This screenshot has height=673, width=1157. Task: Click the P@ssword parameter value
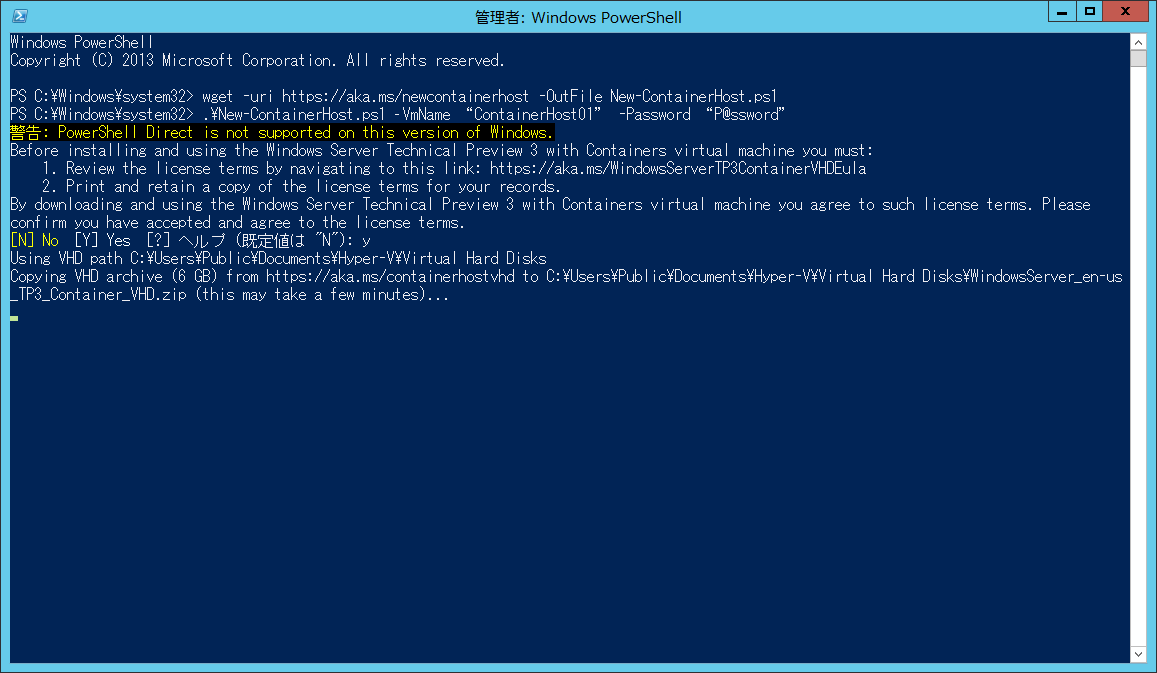point(745,114)
